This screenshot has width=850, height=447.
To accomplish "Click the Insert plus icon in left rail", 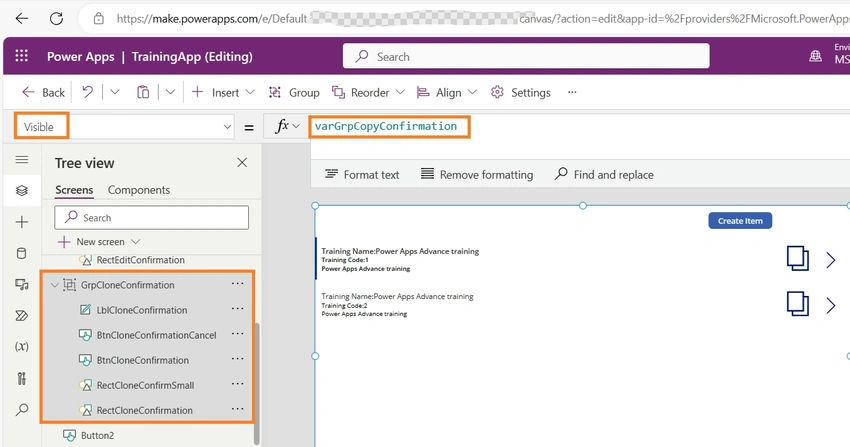I will 22,222.
